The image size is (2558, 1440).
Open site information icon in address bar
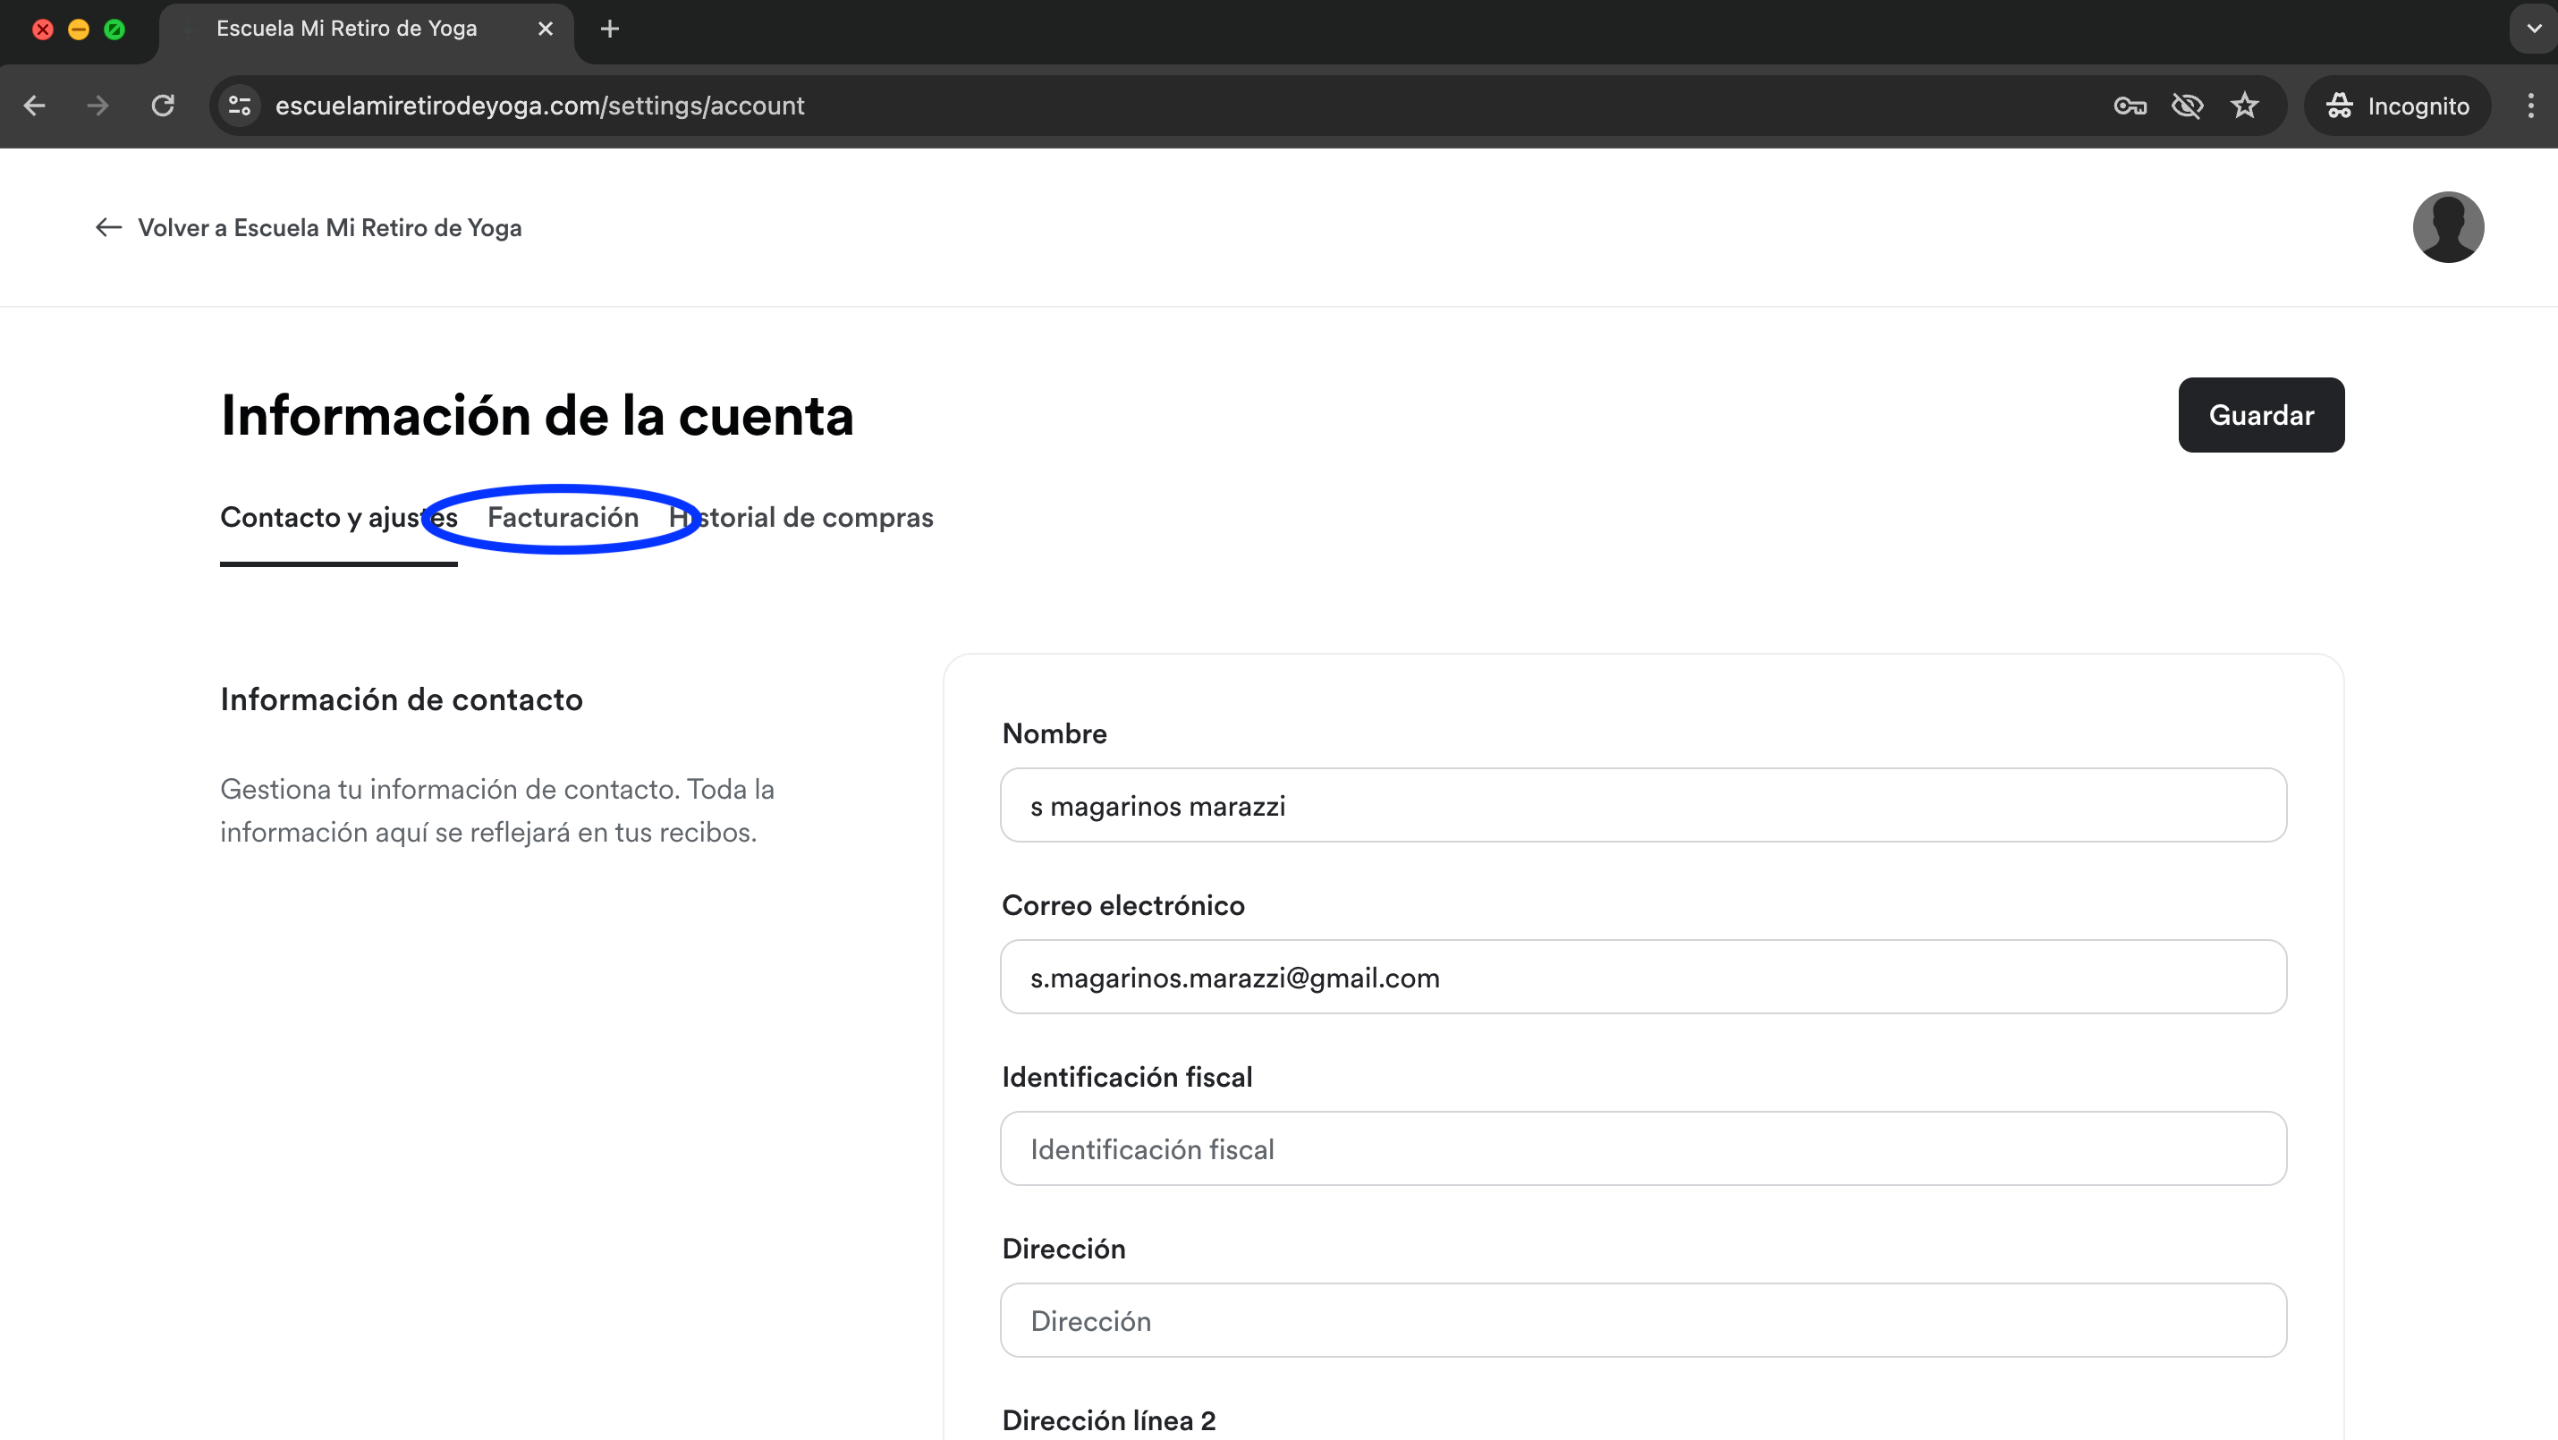(x=240, y=106)
